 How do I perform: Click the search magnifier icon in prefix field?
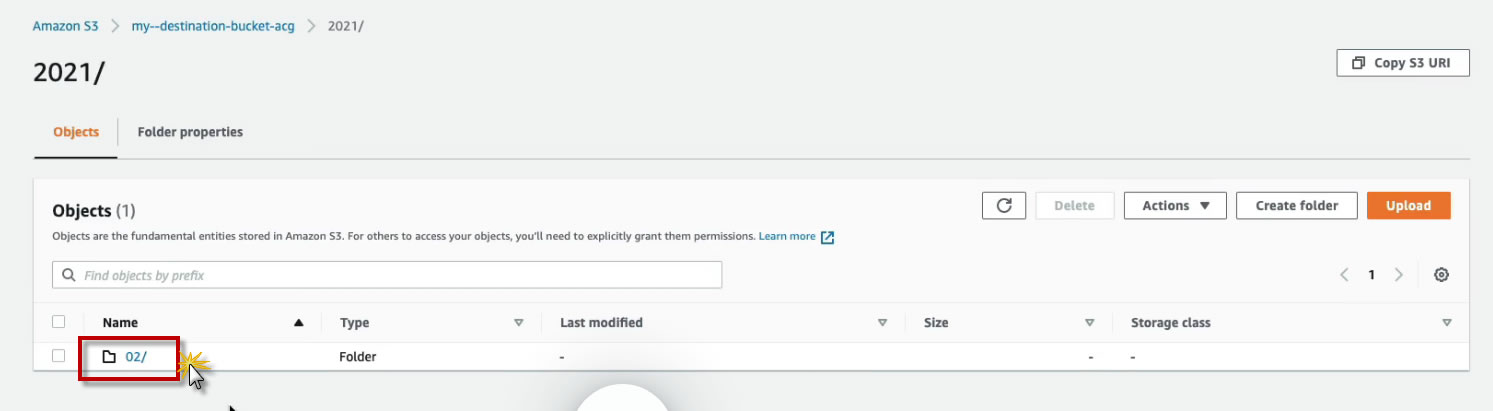pos(69,275)
